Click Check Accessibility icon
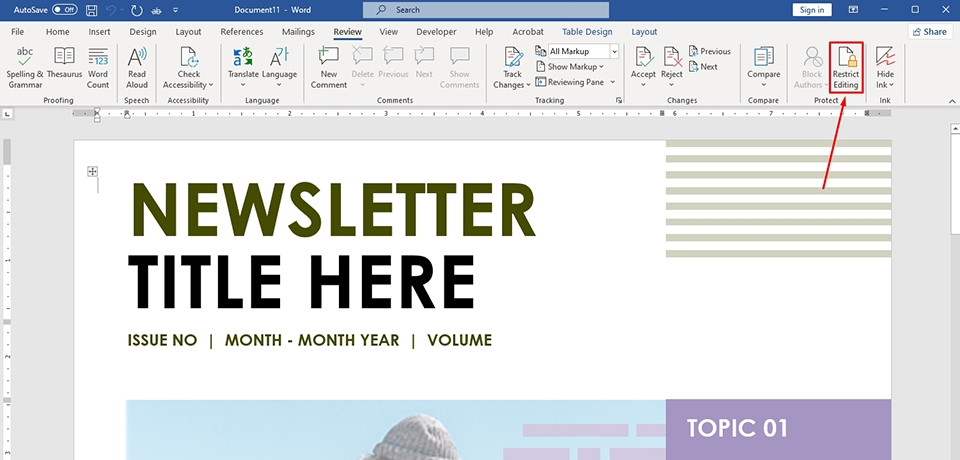This screenshot has width=960, height=460. point(189,57)
